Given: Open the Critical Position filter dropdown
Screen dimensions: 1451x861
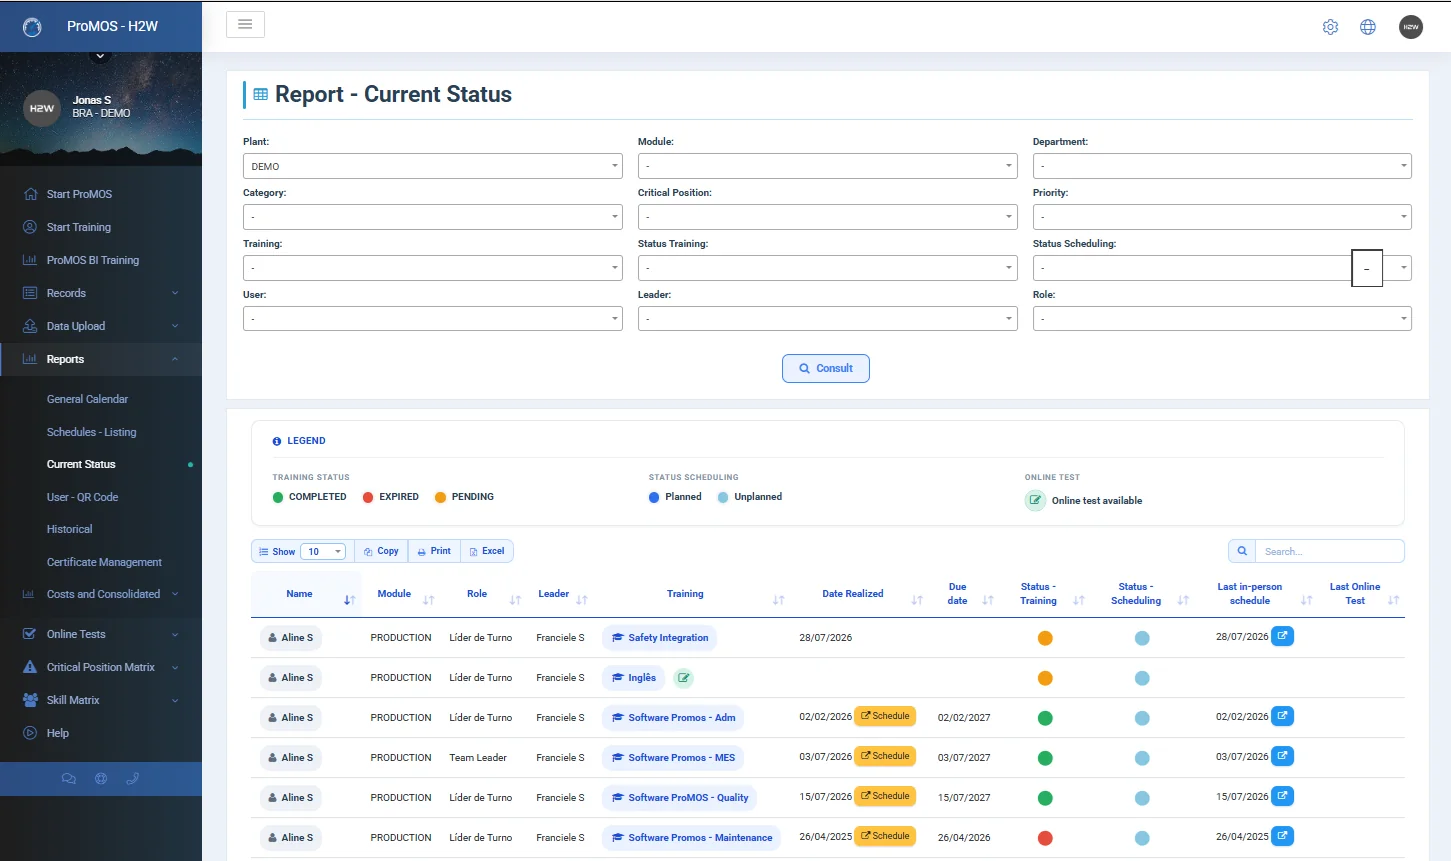Looking at the screenshot, I should coord(828,217).
